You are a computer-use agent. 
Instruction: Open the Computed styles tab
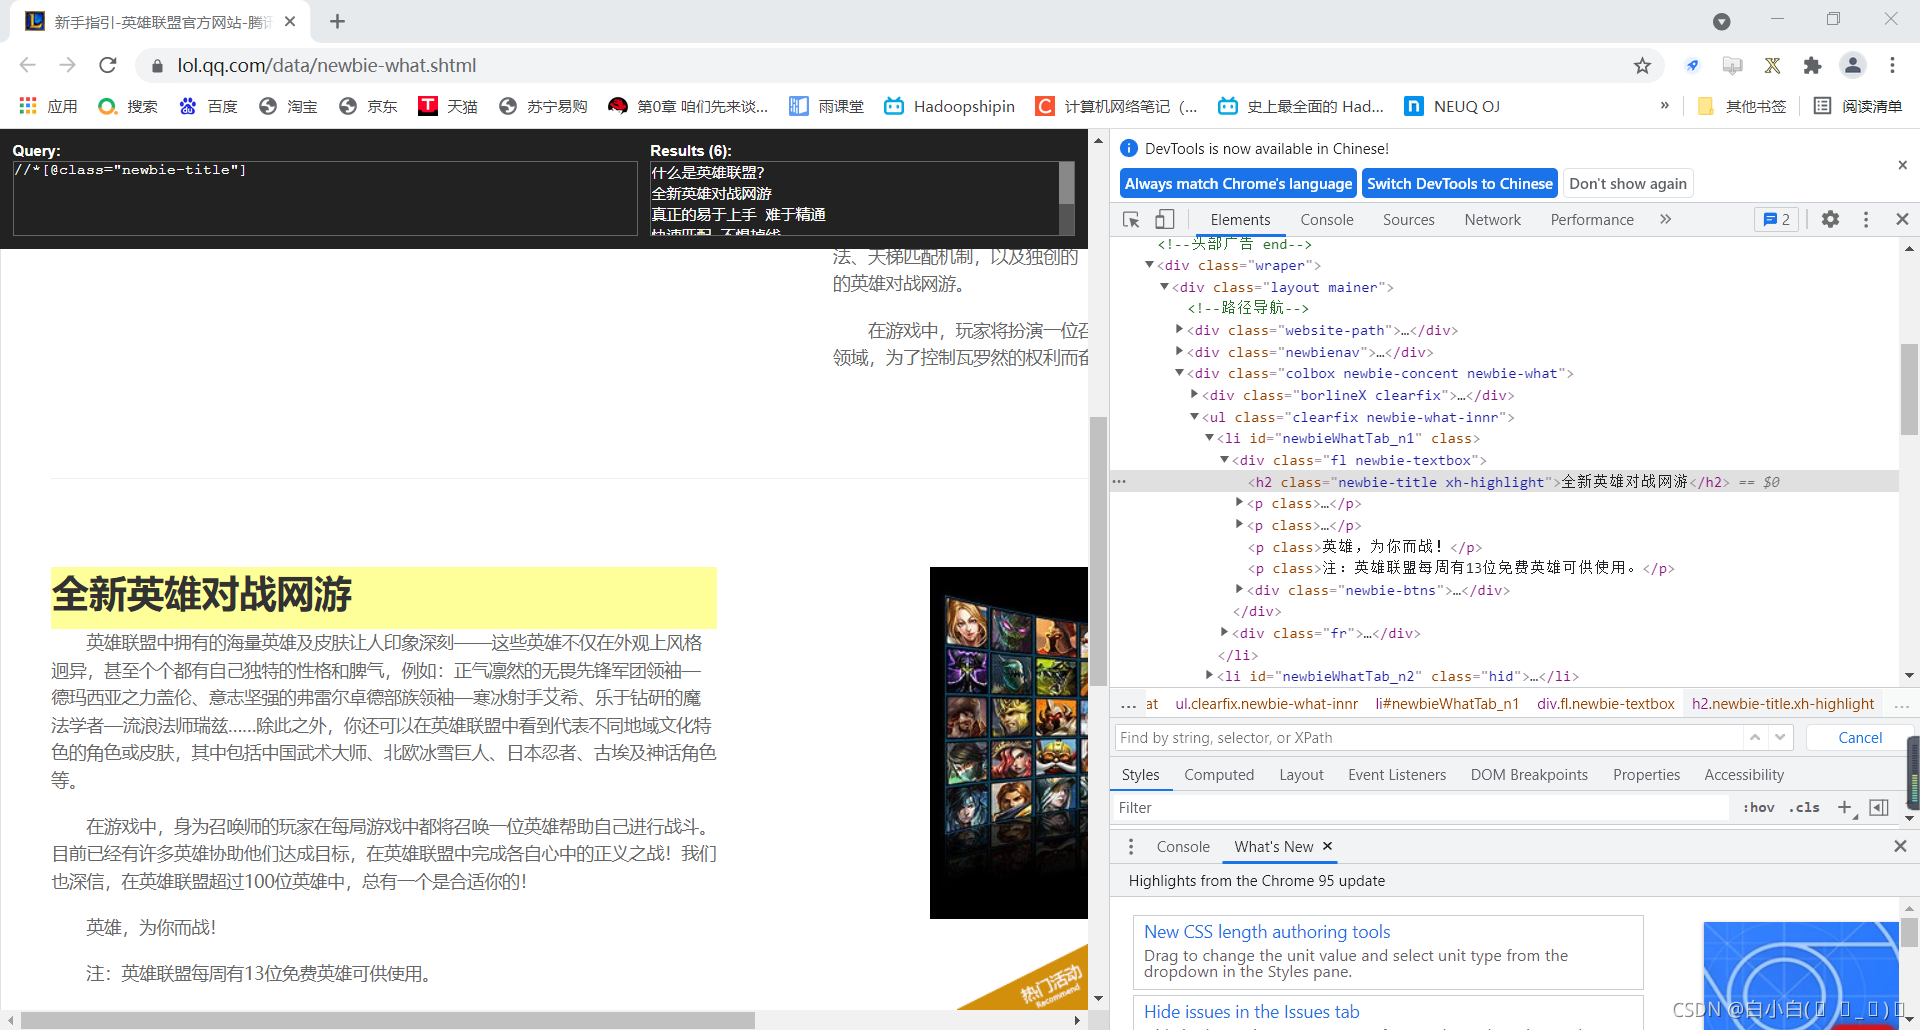coord(1218,774)
